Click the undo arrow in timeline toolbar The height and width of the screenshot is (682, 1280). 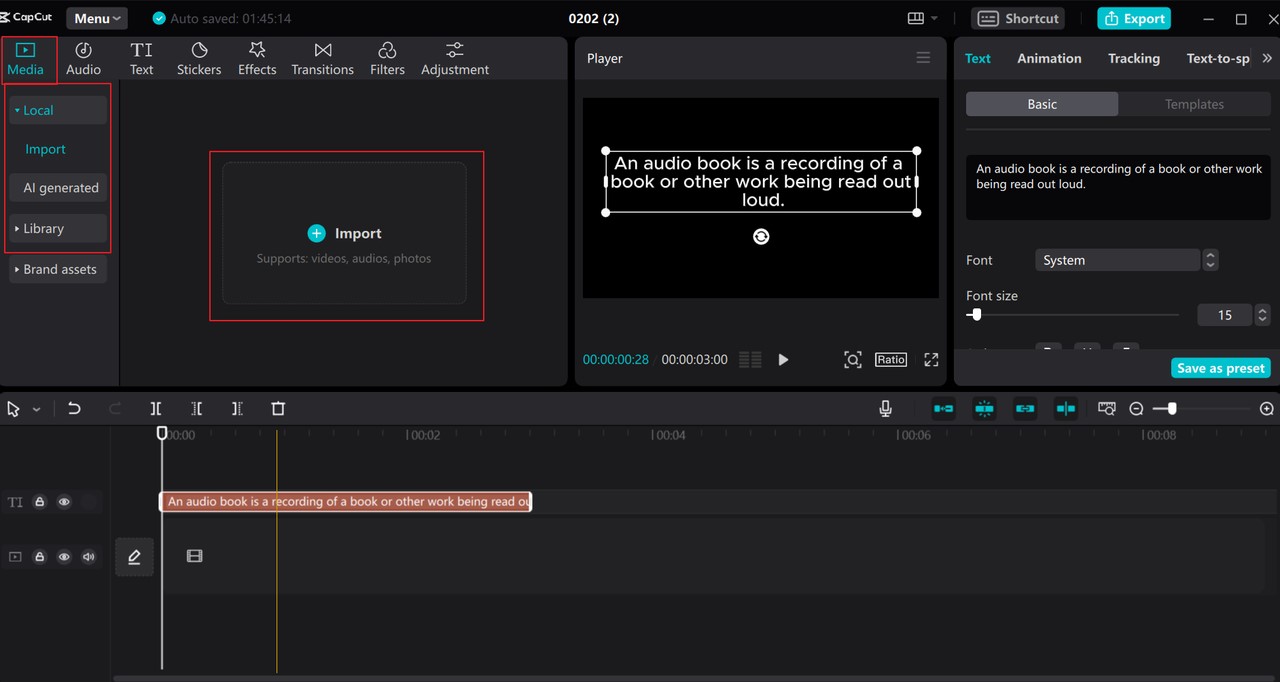pyautogui.click(x=74, y=408)
